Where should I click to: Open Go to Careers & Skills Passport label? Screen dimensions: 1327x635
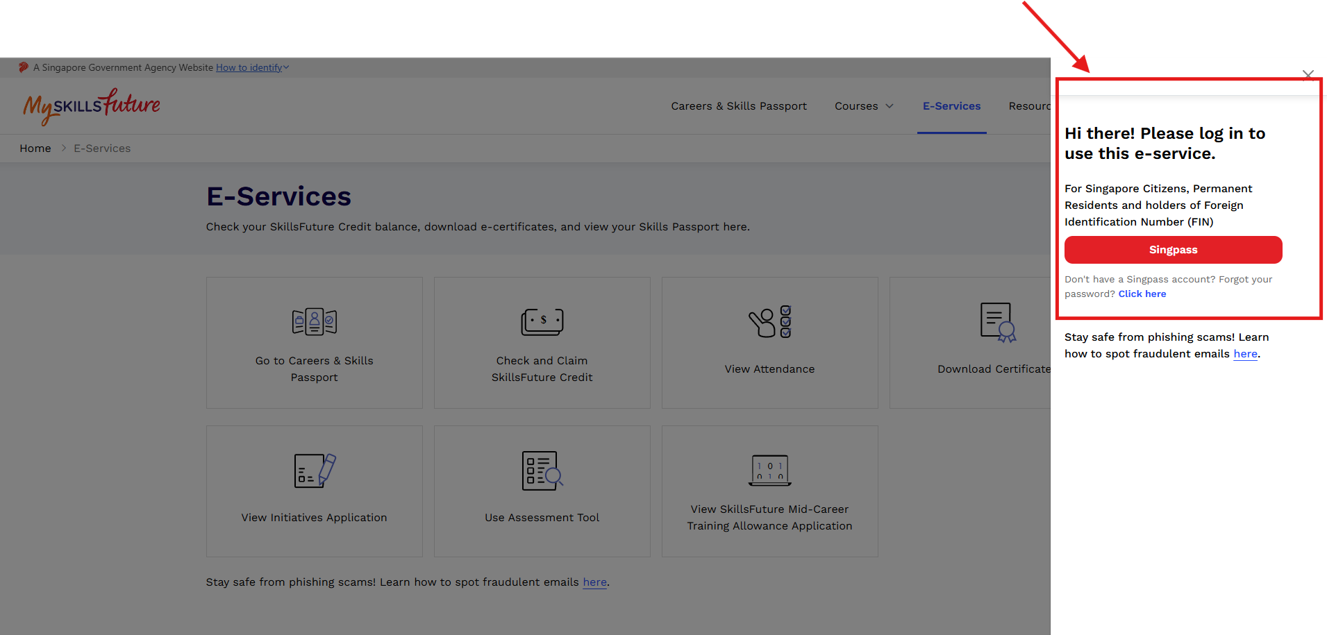[314, 369]
